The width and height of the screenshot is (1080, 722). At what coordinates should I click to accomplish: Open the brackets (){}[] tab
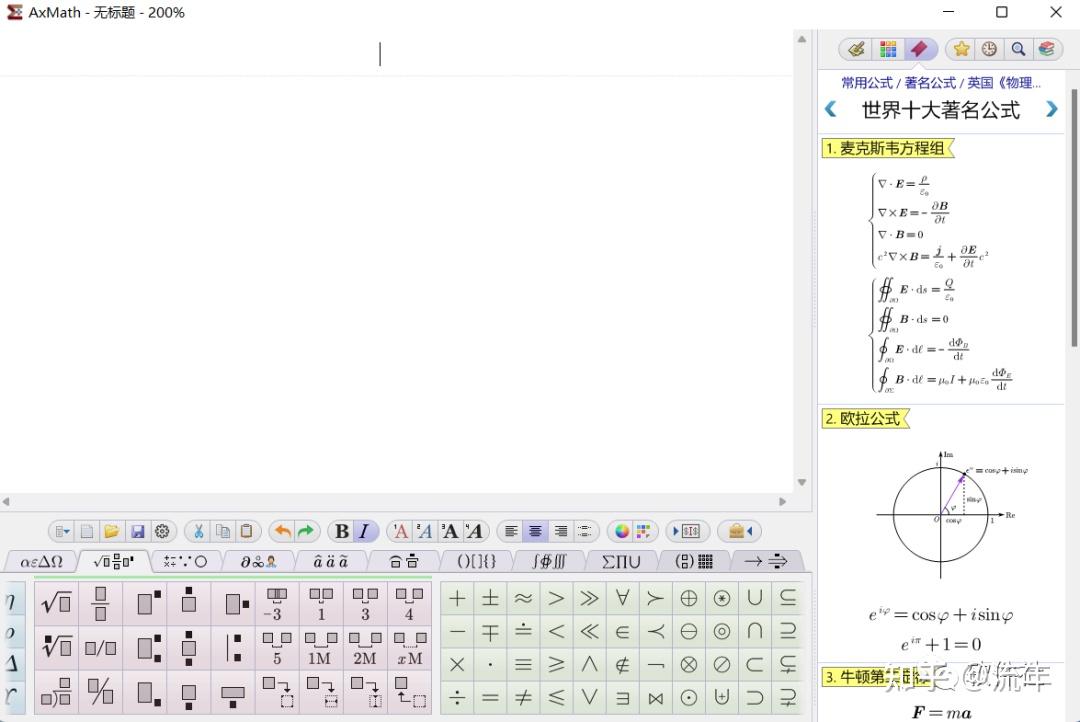point(477,561)
